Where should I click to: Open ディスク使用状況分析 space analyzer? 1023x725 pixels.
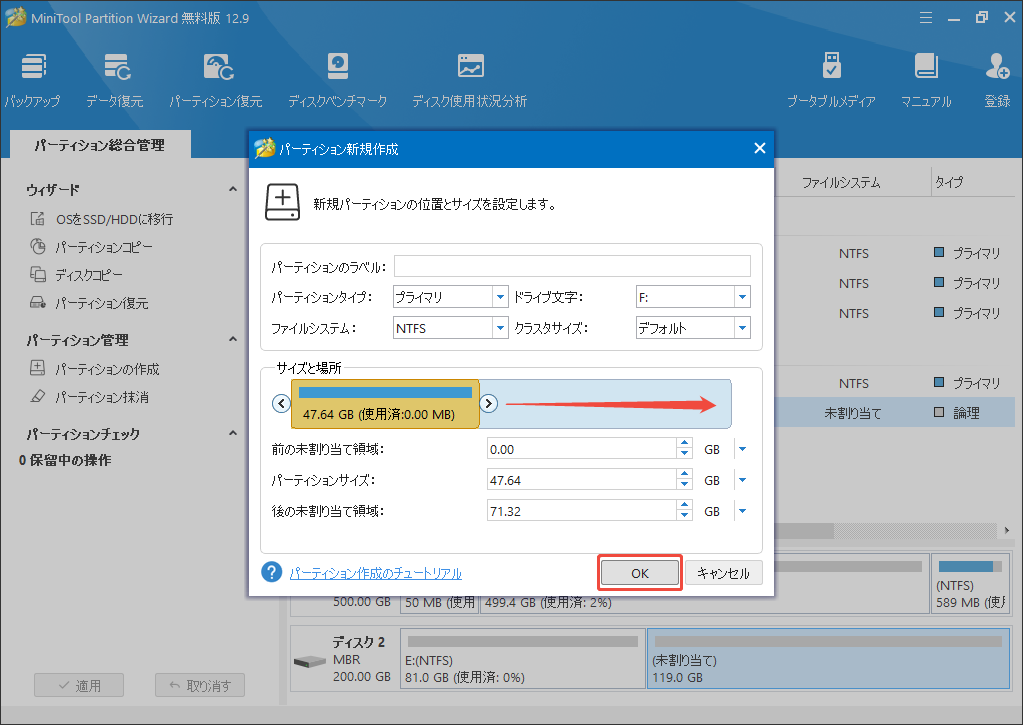[x=470, y=80]
